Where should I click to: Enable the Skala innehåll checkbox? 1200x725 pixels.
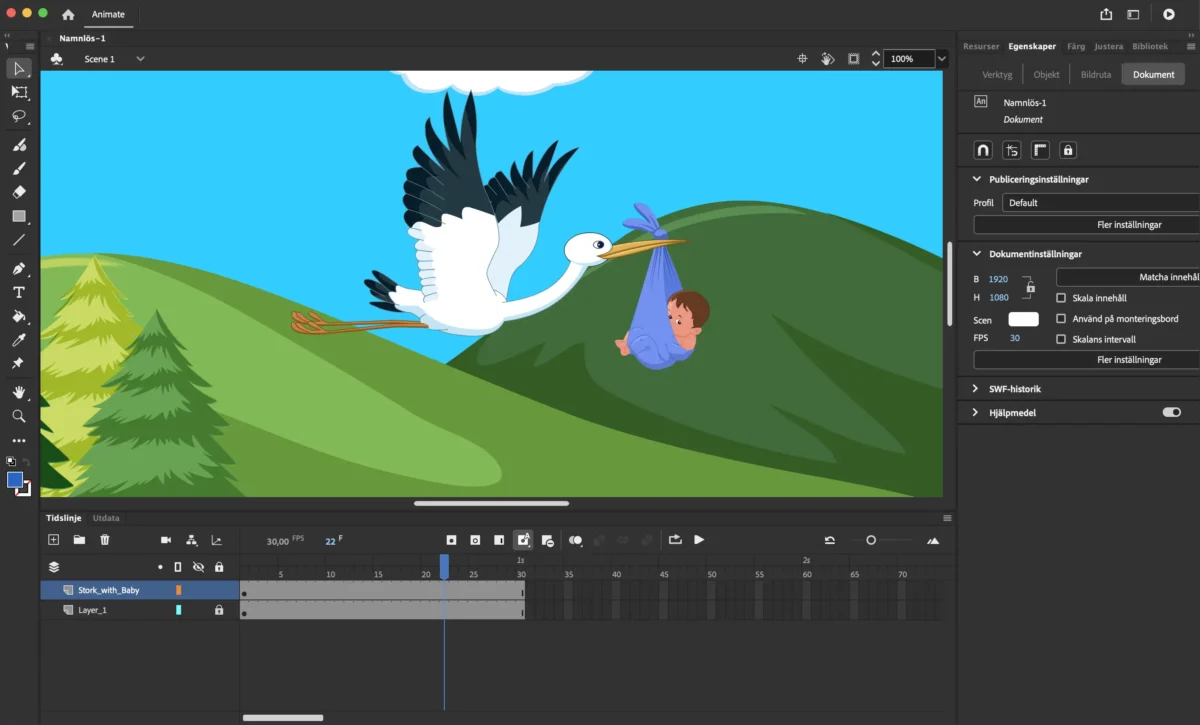(1061, 298)
